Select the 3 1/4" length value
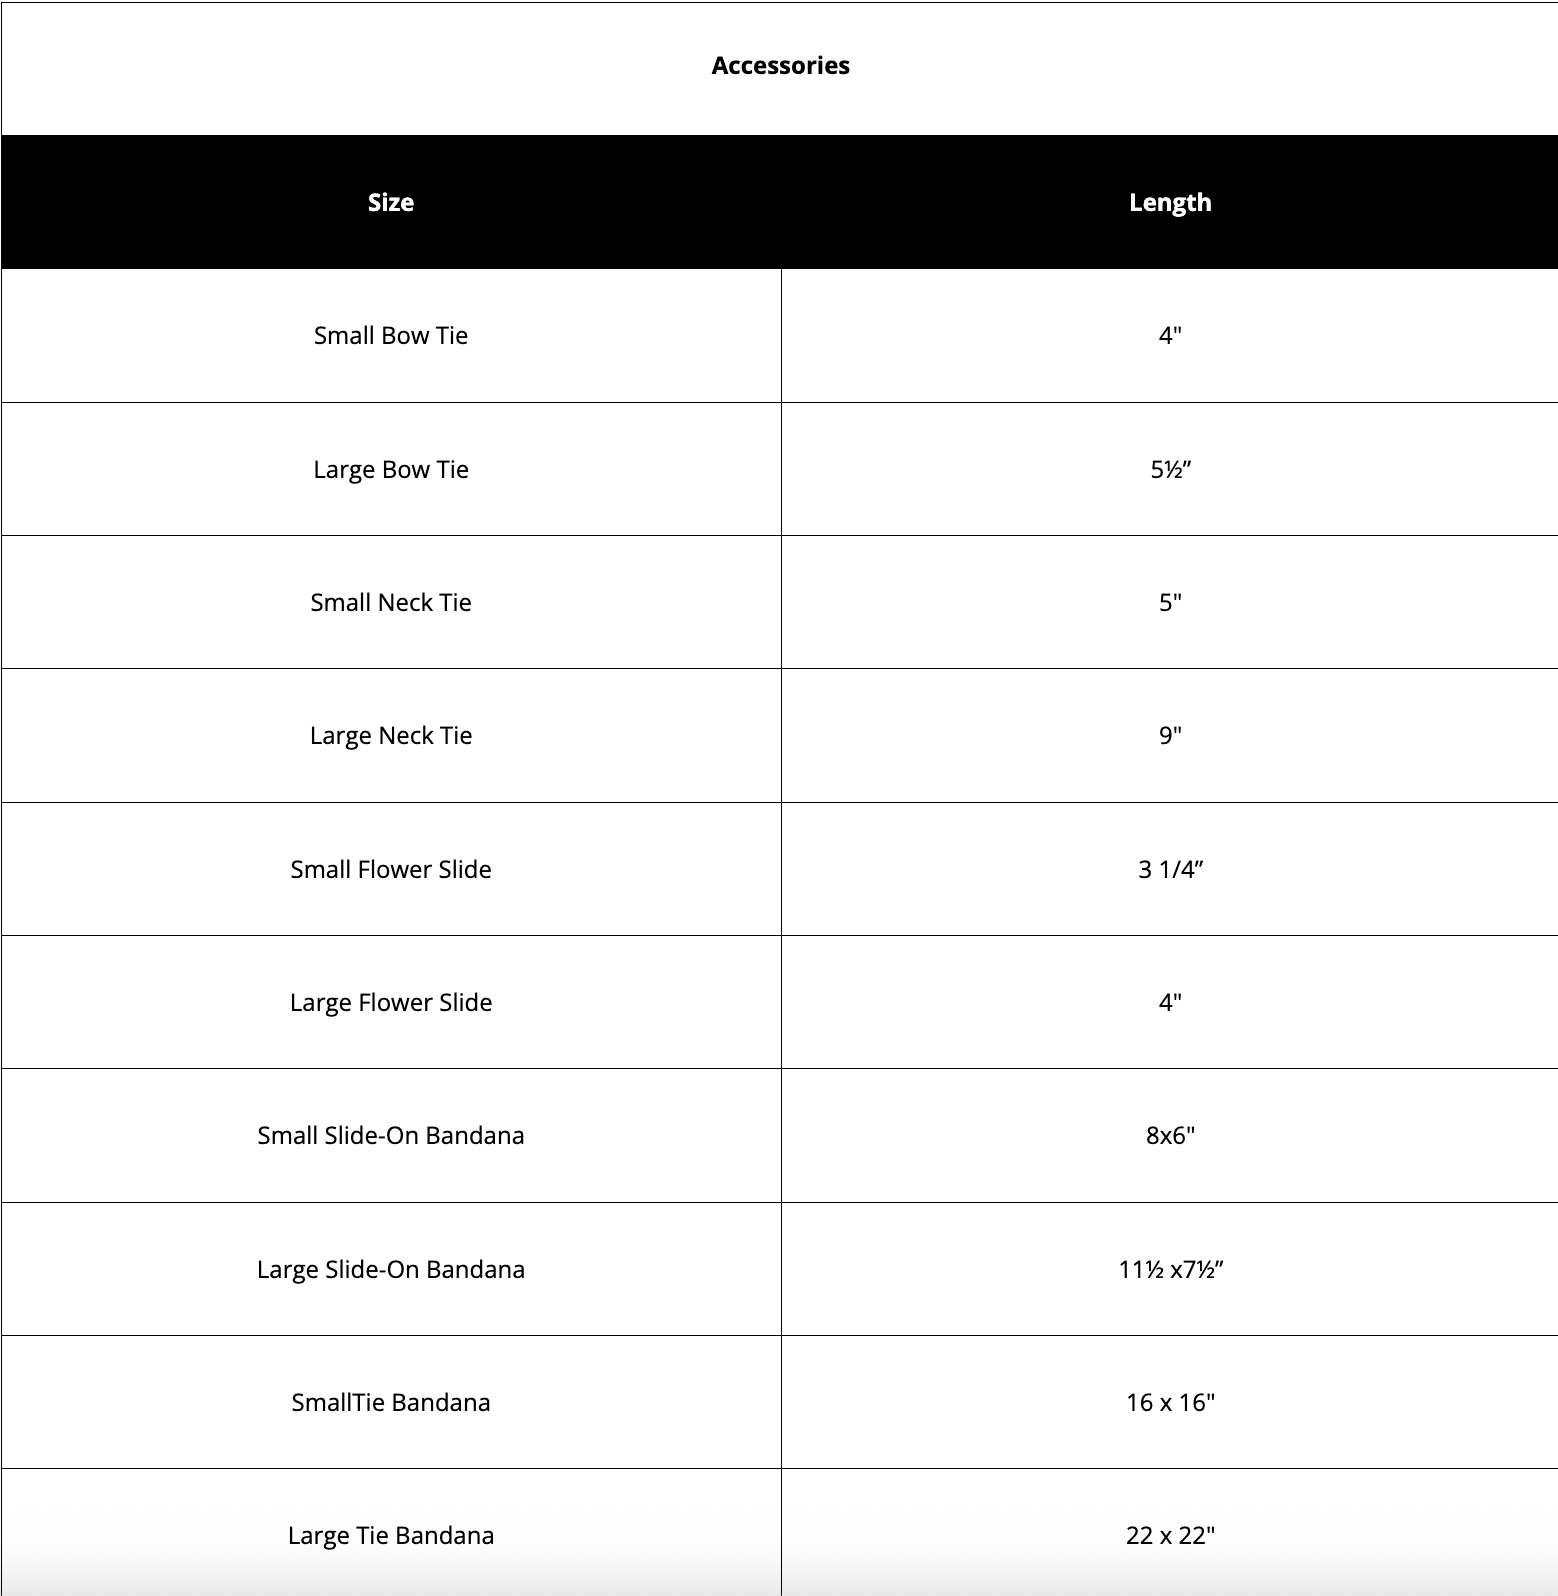 [1170, 869]
